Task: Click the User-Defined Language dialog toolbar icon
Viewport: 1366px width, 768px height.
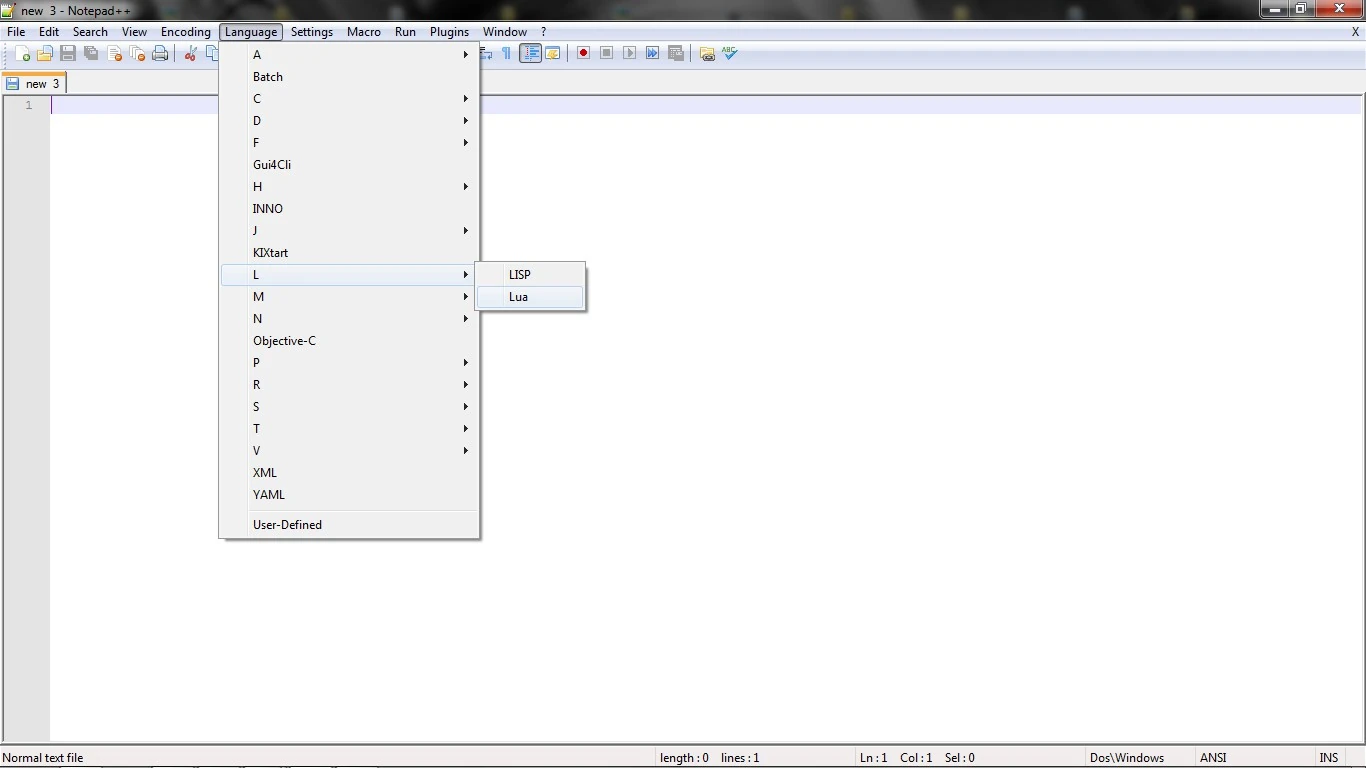Action: tap(553, 54)
